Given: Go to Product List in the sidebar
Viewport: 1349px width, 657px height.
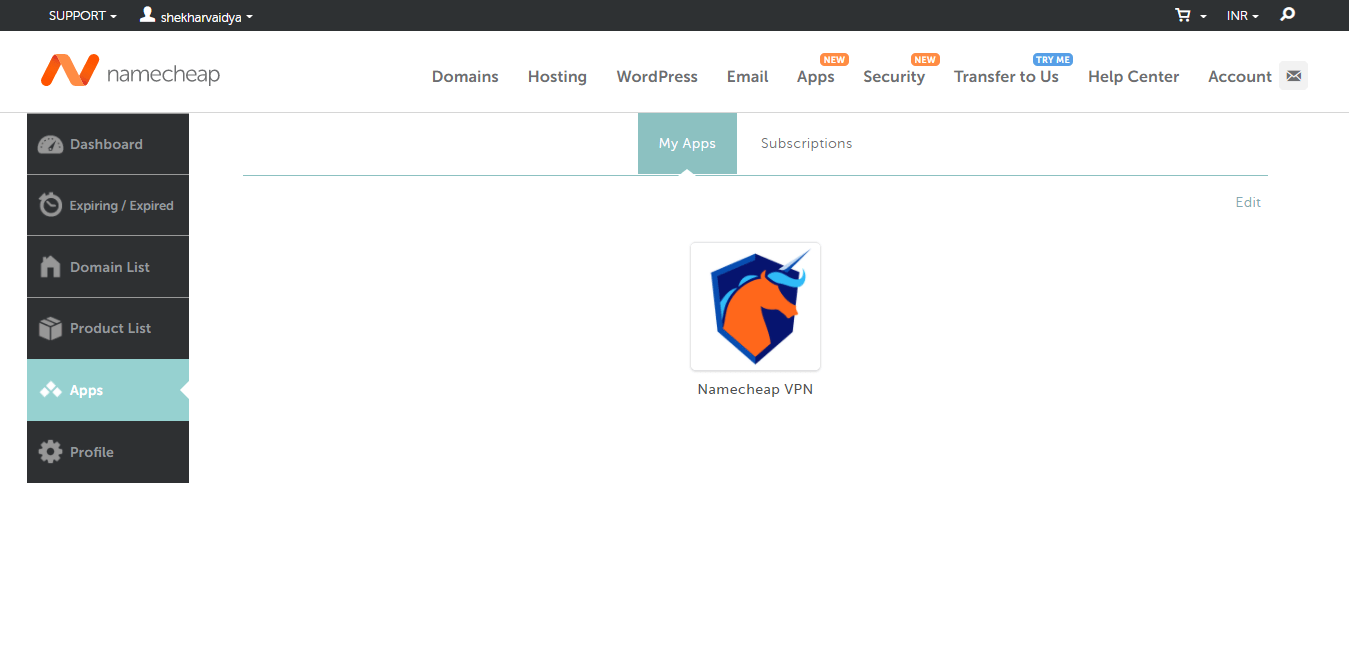Looking at the screenshot, I should click(108, 328).
